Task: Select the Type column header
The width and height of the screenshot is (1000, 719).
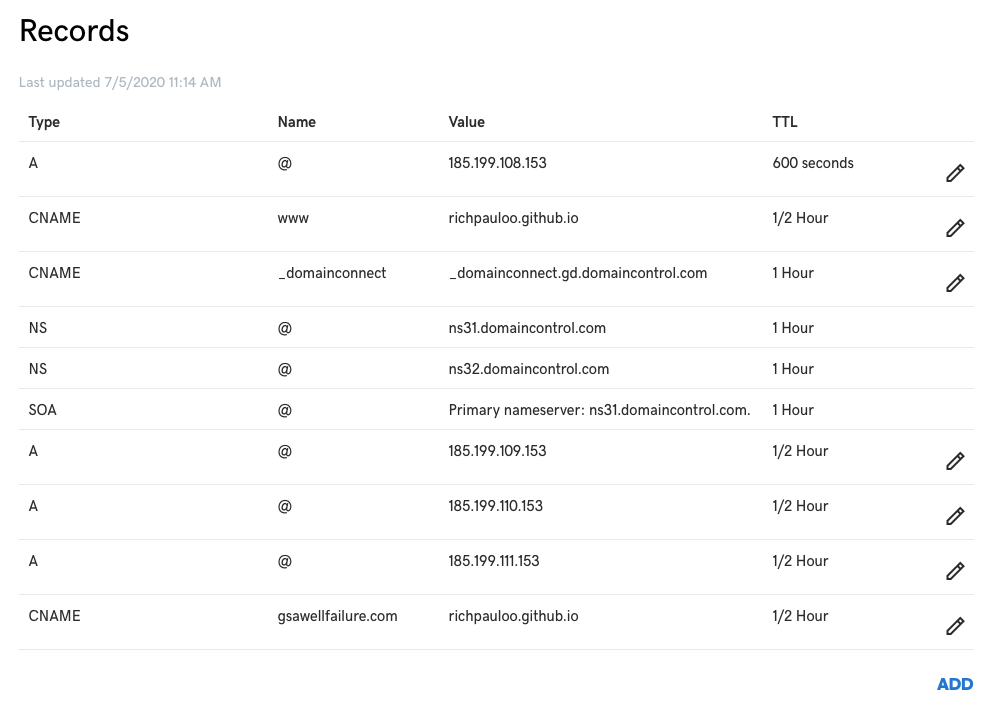Action: [44, 122]
